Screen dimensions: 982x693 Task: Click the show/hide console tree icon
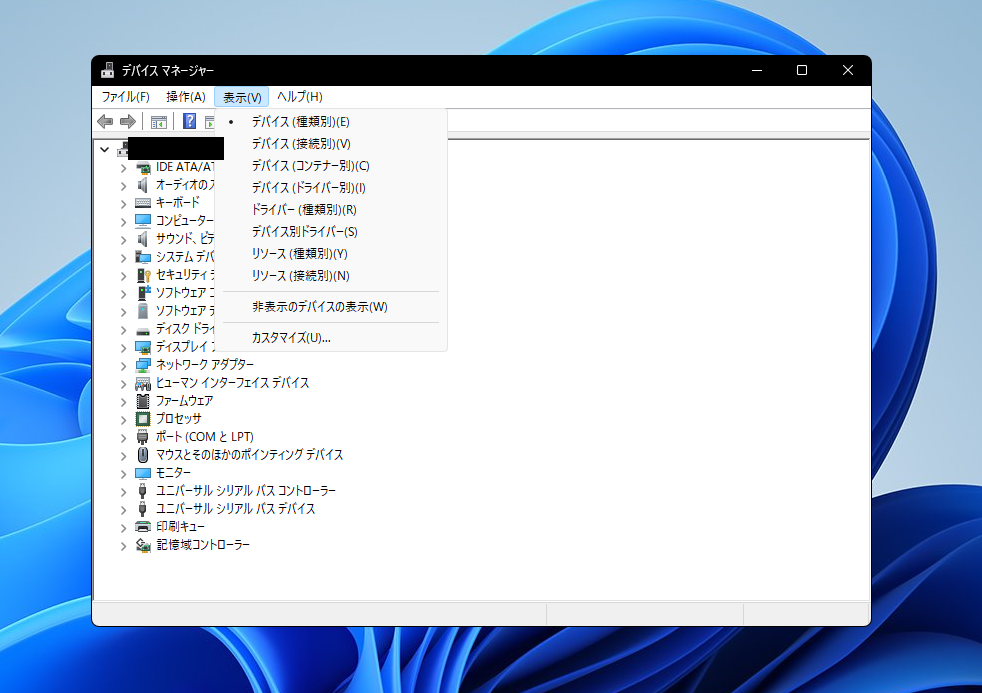(159, 121)
